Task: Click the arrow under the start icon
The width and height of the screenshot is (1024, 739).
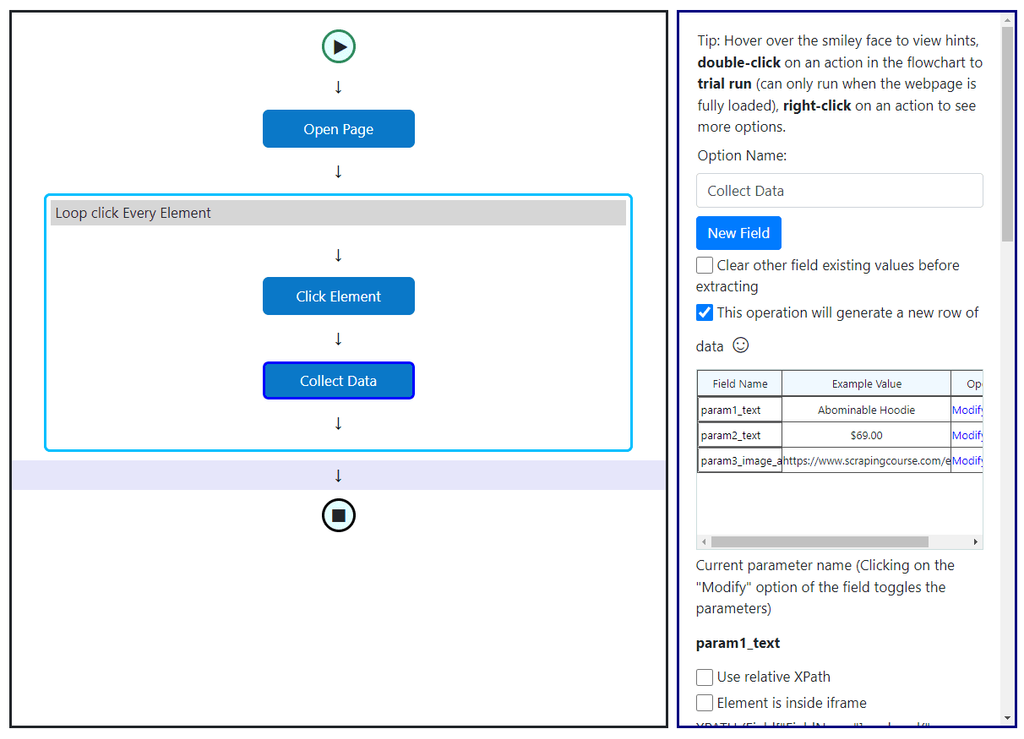Action: [339, 87]
